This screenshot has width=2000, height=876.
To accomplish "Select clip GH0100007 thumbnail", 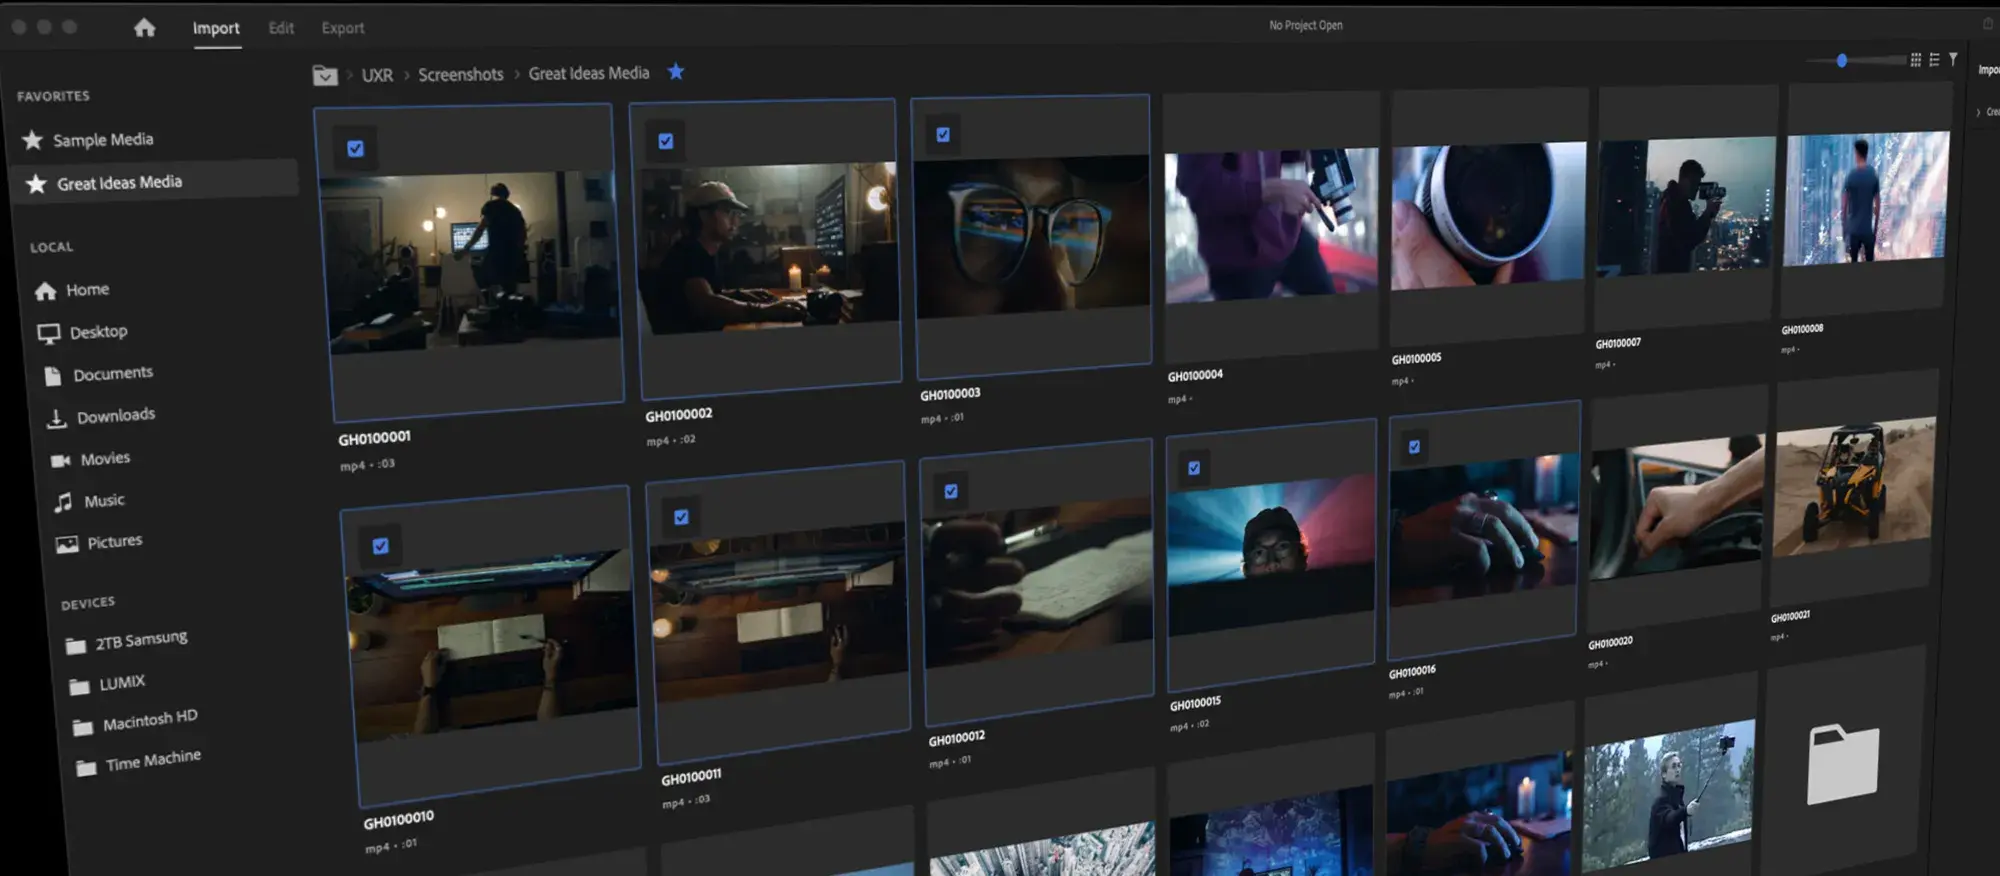I will click(x=1687, y=206).
